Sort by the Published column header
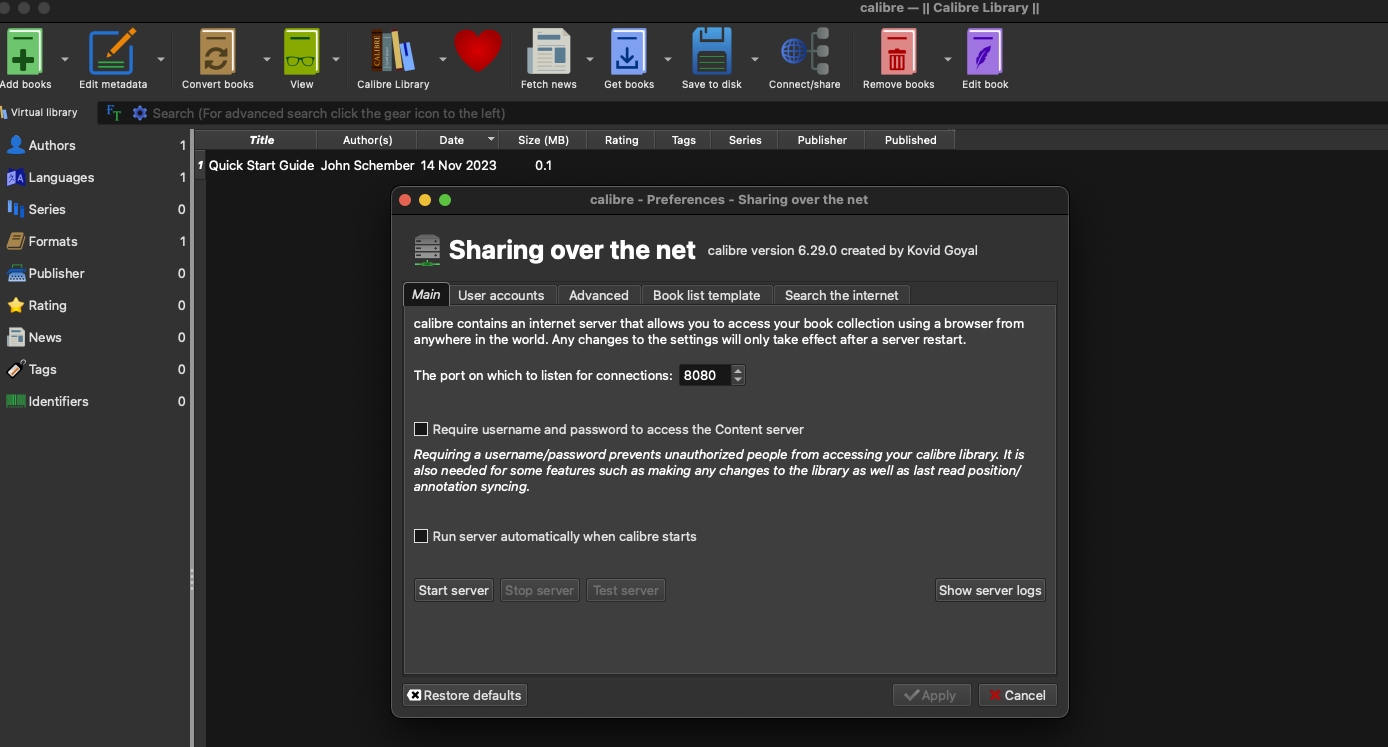Image resolution: width=1388 pixels, height=747 pixels. [x=910, y=140]
